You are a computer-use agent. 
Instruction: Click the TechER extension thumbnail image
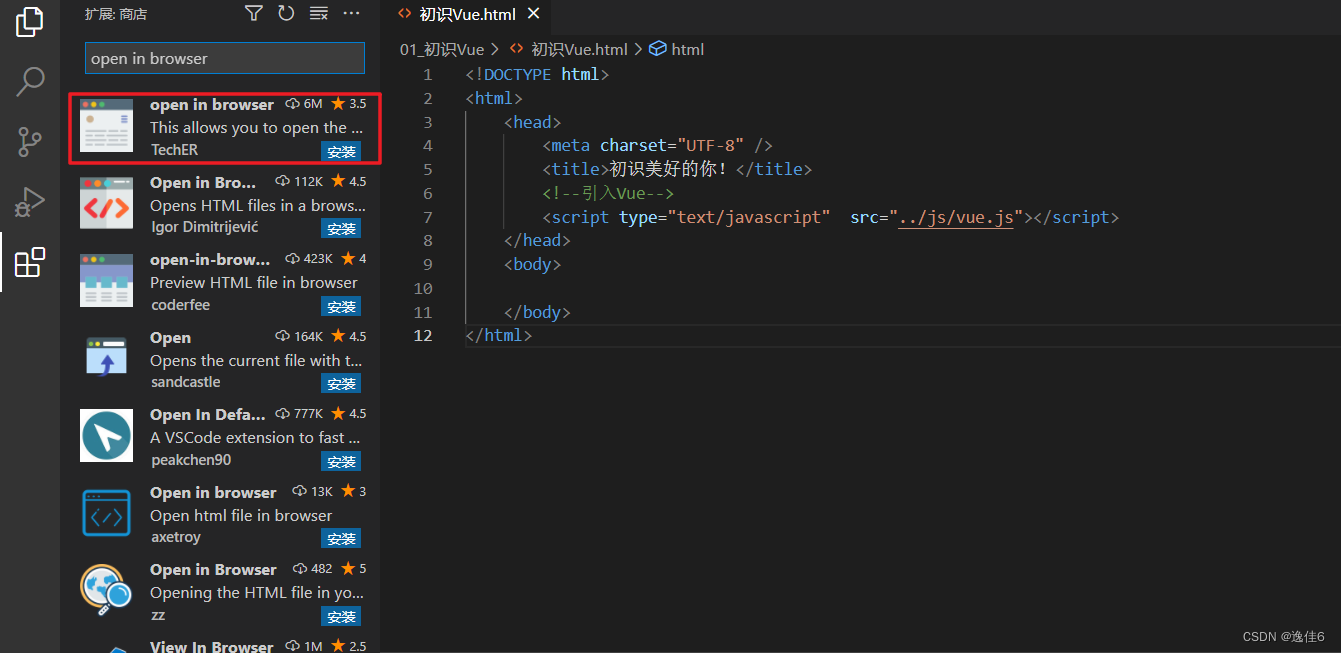click(x=106, y=126)
